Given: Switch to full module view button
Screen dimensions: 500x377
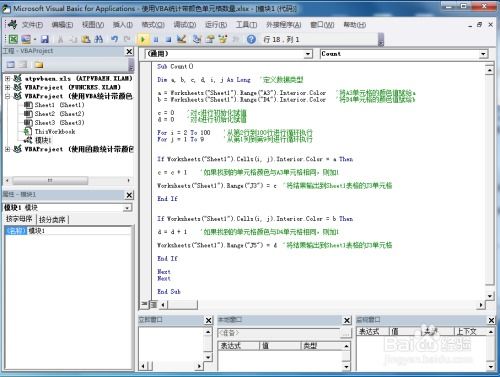Looking at the screenshot, I should pos(153,304).
